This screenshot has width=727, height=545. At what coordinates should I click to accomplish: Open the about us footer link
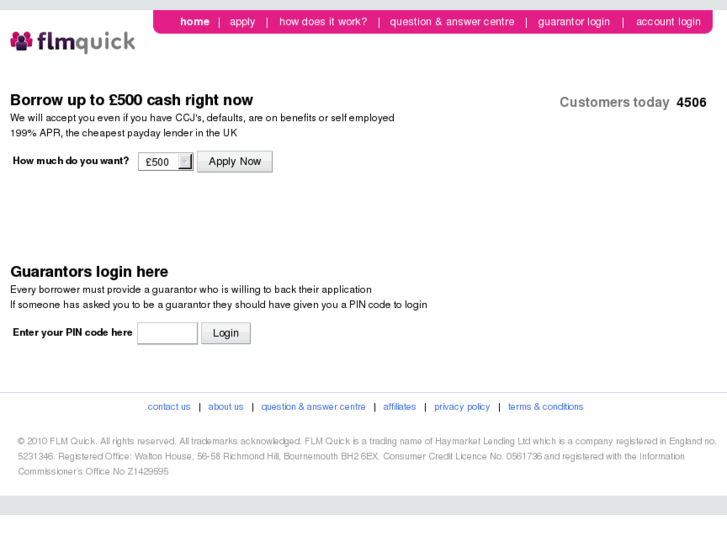pos(226,407)
